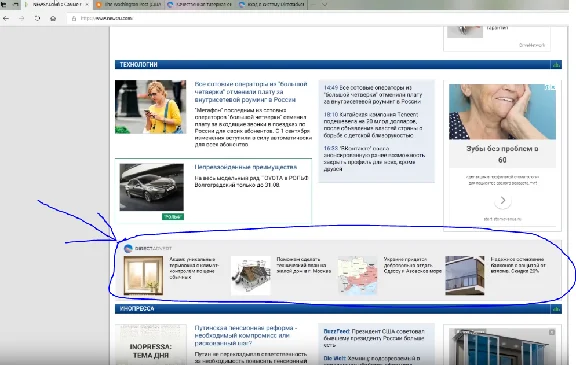
Task: Click the browser forward arrow
Action: point(22,18)
